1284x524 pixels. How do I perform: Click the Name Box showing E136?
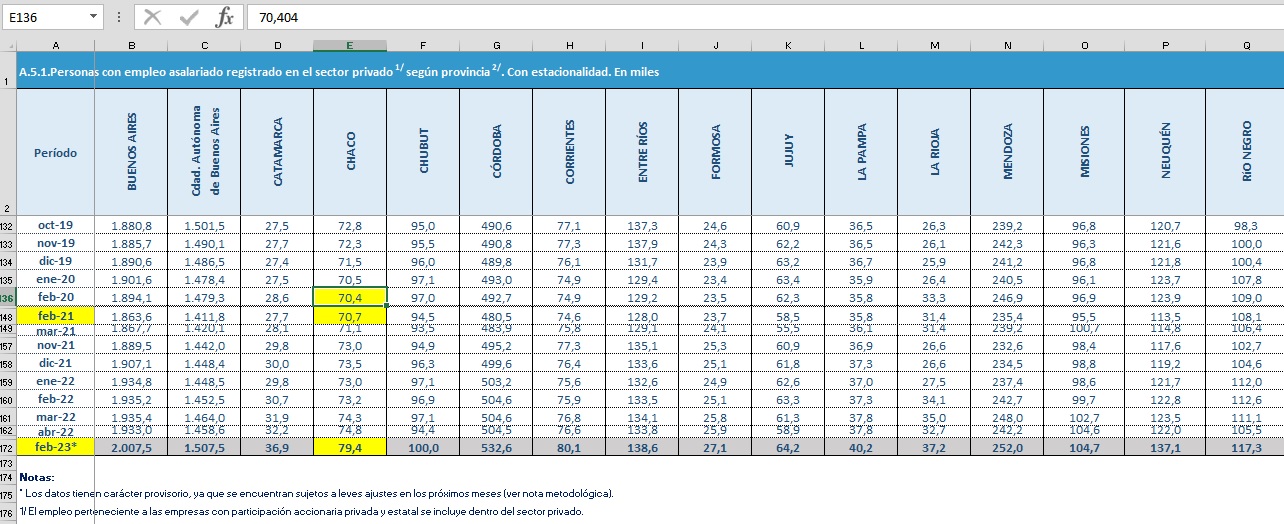point(46,17)
